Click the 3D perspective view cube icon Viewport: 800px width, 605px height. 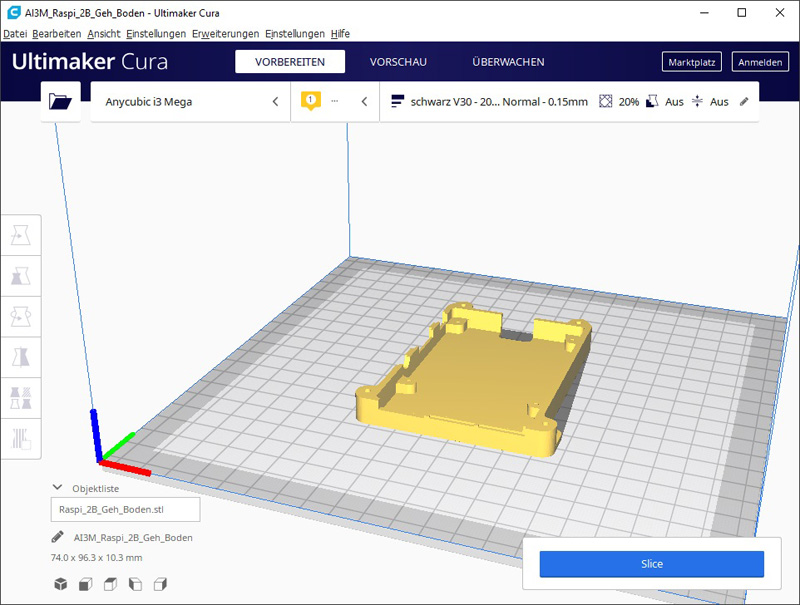click(x=61, y=584)
